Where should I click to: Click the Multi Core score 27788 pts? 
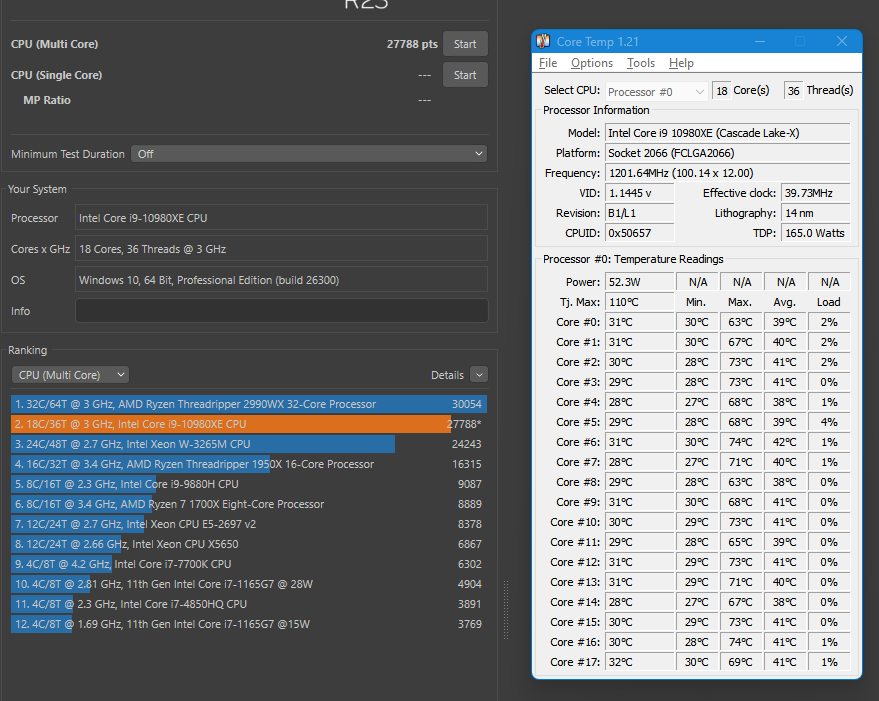pyautogui.click(x=412, y=44)
